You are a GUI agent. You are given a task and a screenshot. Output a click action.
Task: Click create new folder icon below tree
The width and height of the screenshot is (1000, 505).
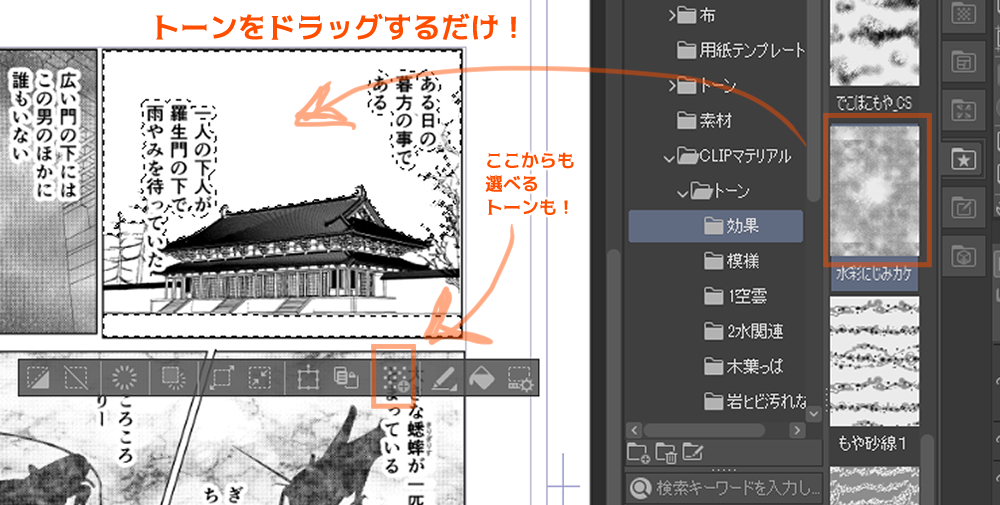point(638,453)
